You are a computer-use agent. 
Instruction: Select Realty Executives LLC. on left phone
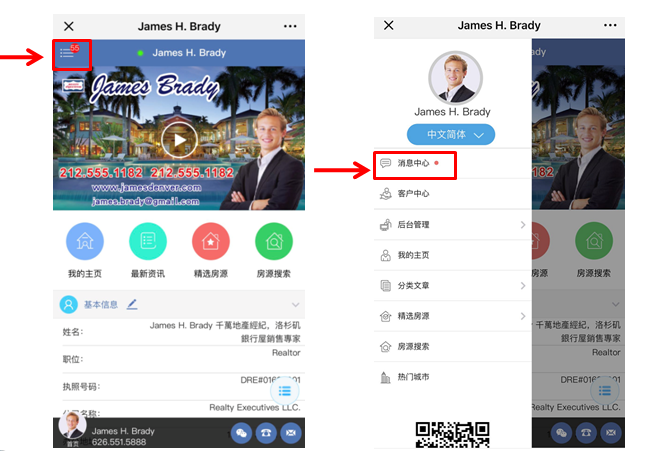(x=255, y=407)
